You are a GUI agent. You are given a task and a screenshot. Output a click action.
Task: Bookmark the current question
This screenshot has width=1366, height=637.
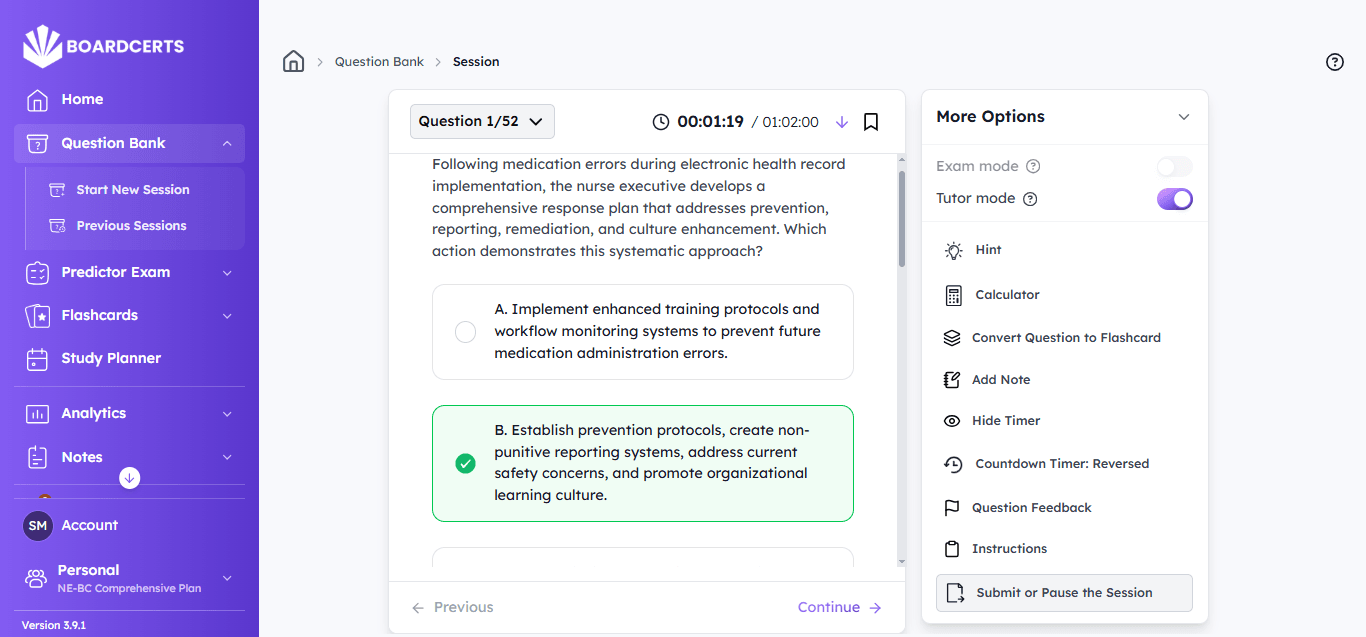pos(871,122)
